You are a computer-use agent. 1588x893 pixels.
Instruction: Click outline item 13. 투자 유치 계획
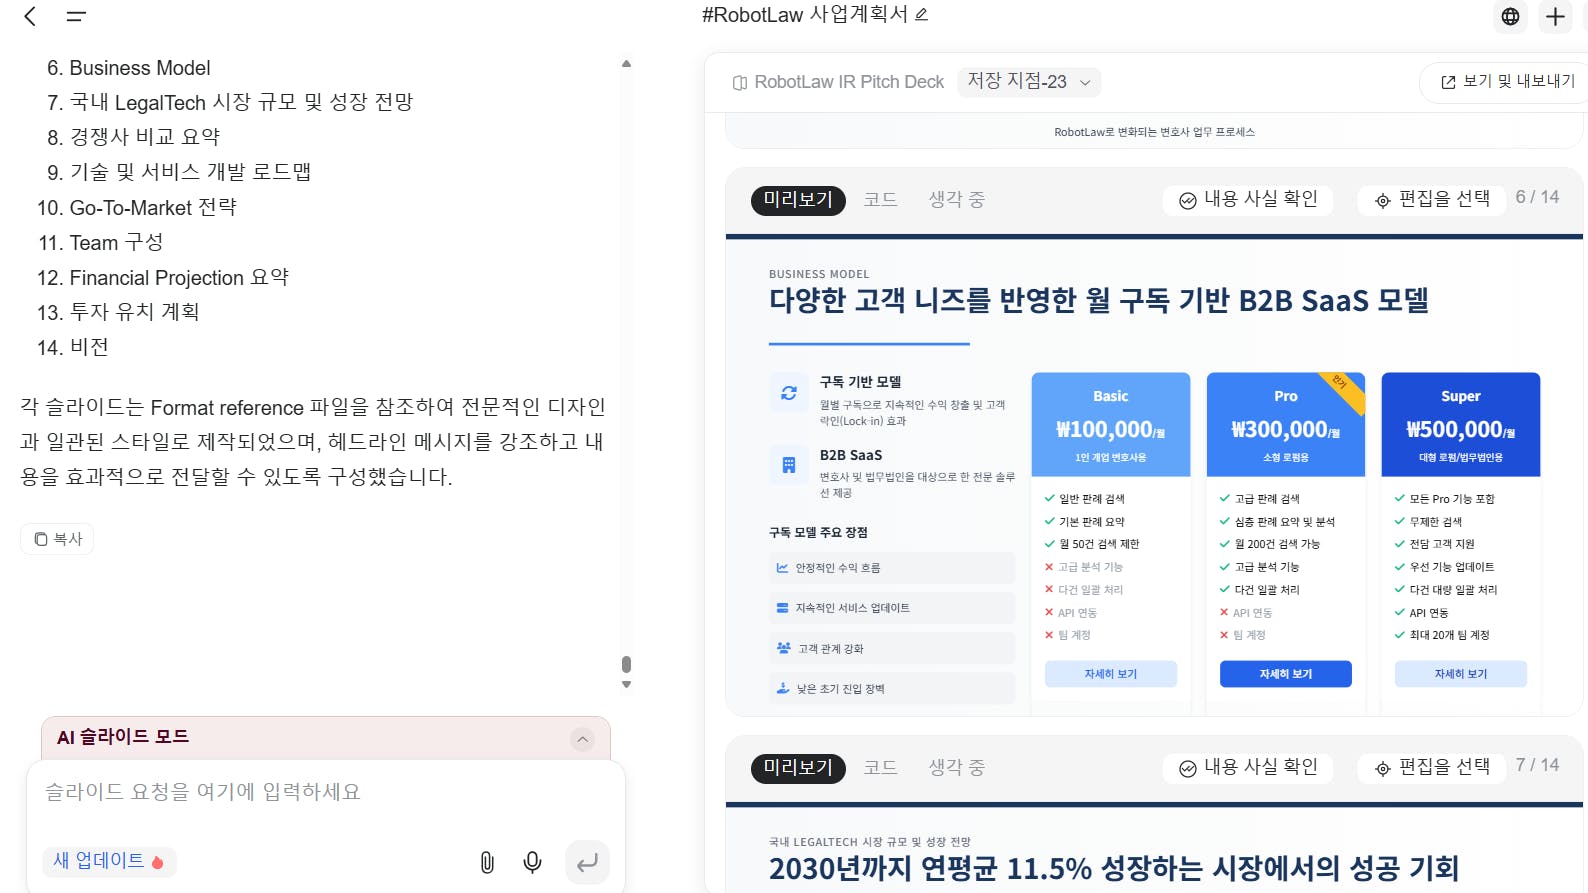[x=118, y=312]
